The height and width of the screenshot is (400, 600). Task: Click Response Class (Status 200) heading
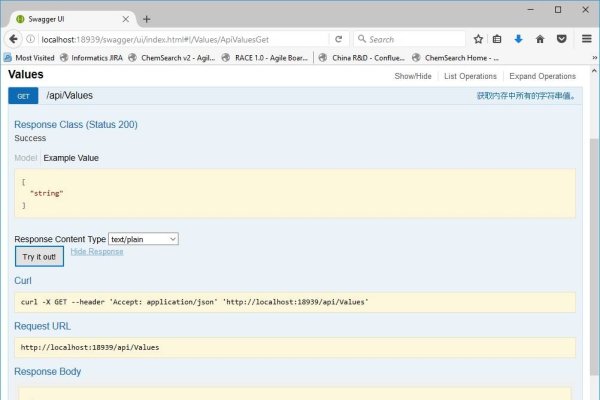(76, 124)
